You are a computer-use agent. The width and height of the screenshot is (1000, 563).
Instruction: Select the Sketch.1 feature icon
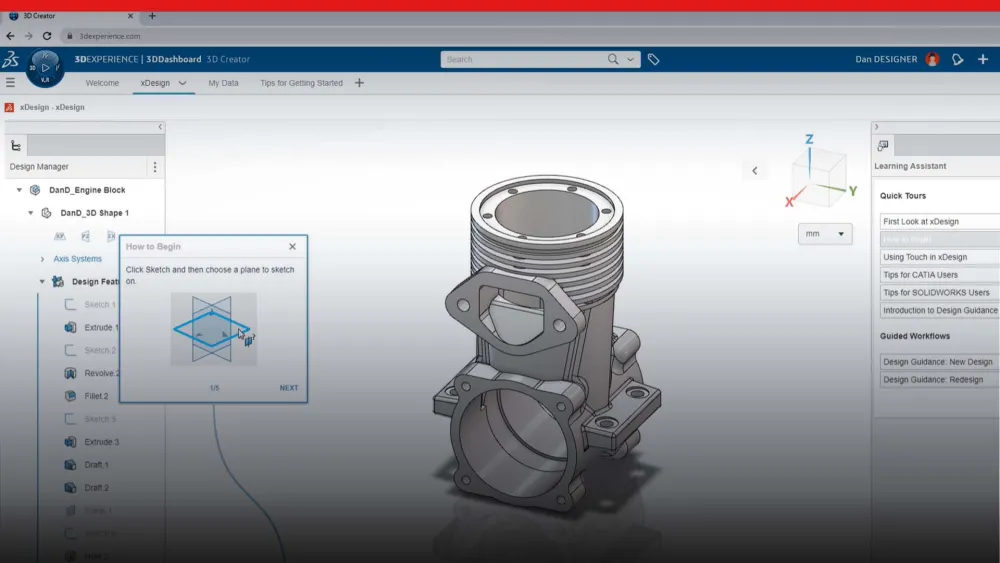[70, 305]
